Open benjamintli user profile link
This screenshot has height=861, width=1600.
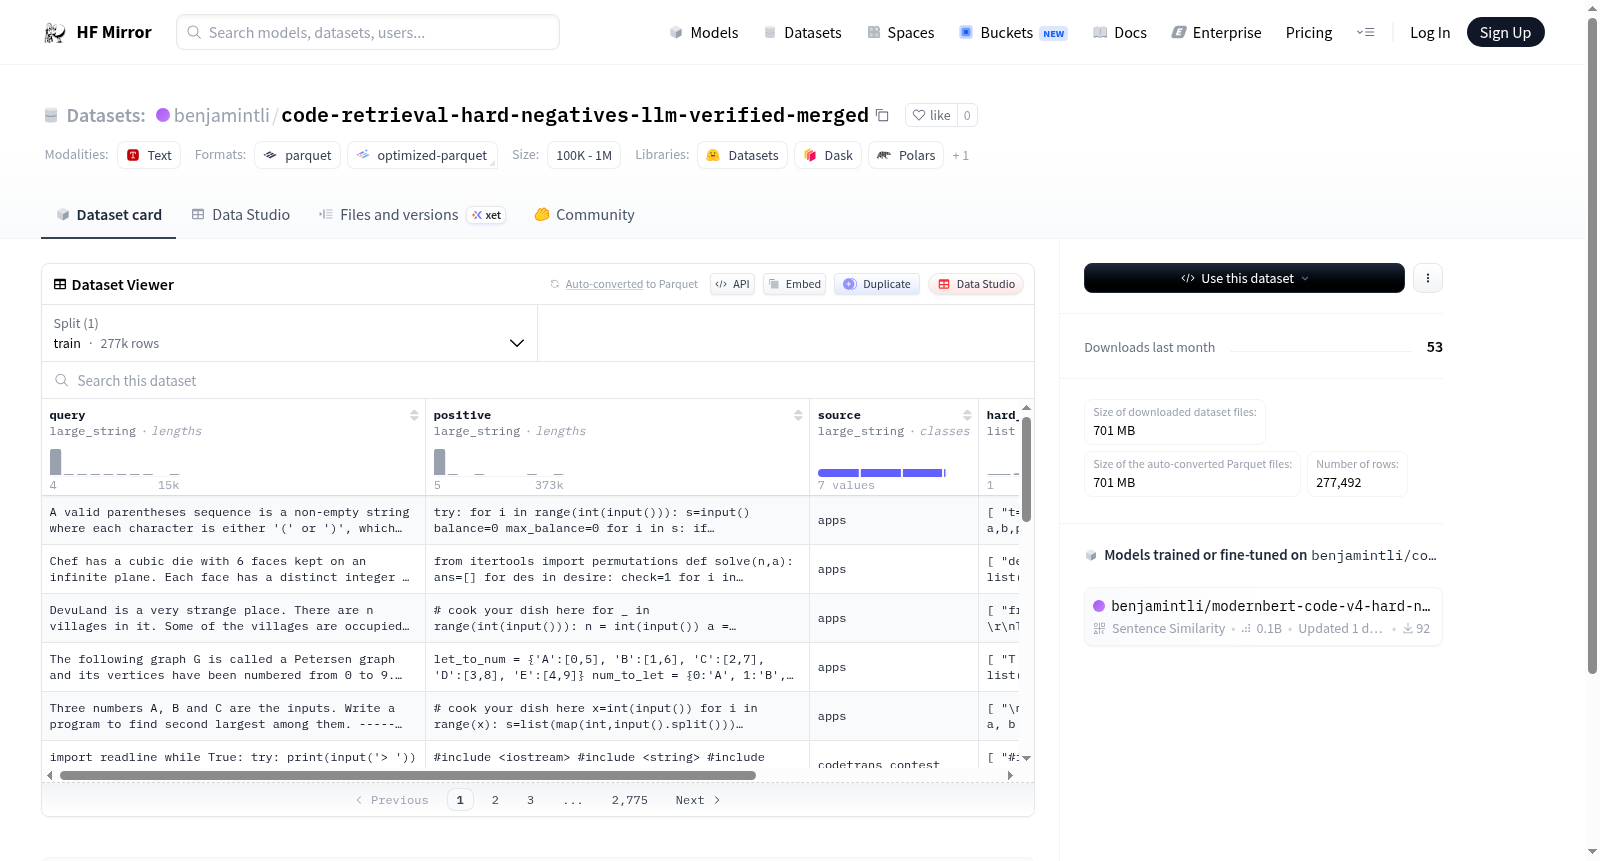[221, 115]
